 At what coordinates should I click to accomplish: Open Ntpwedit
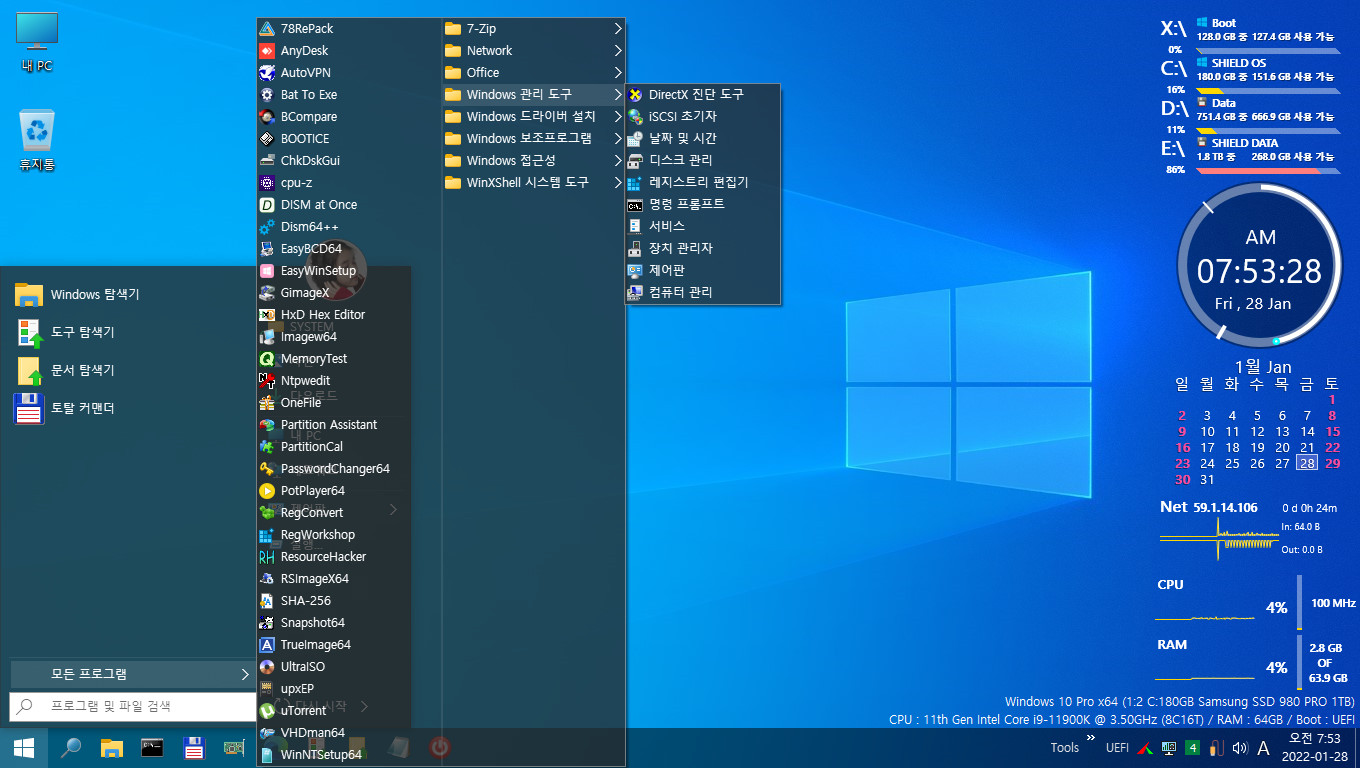point(349,380)
